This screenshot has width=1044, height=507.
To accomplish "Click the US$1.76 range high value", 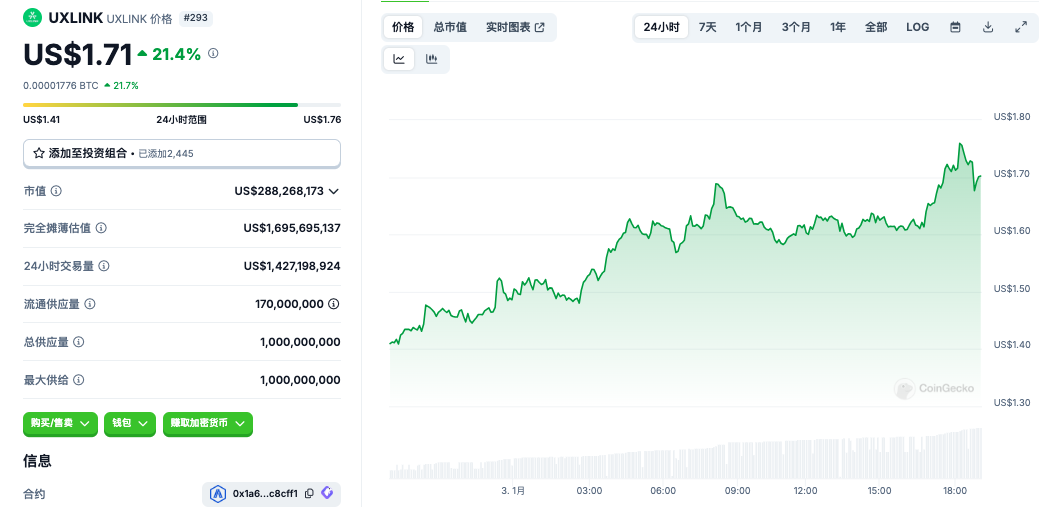I will tap(322, 120).
